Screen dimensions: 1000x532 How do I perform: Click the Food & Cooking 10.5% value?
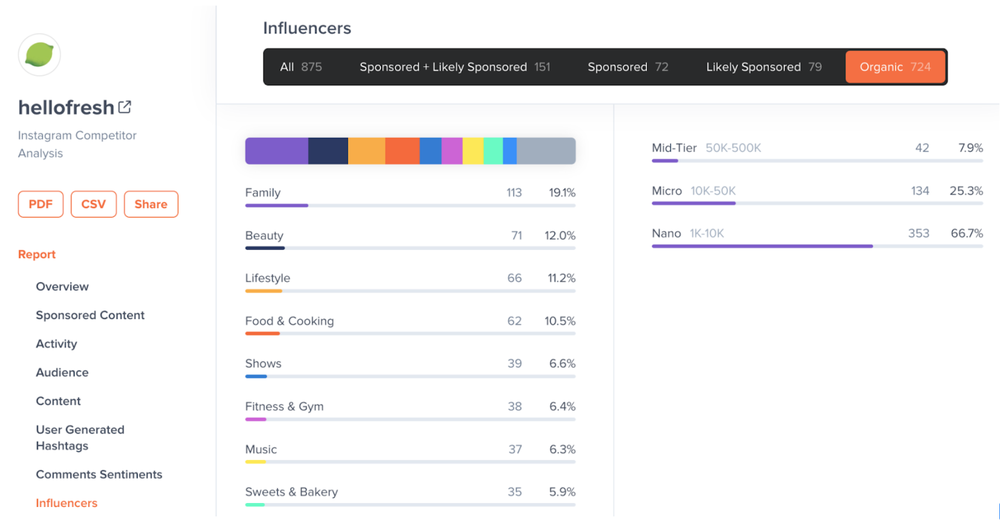click(560, 321)
